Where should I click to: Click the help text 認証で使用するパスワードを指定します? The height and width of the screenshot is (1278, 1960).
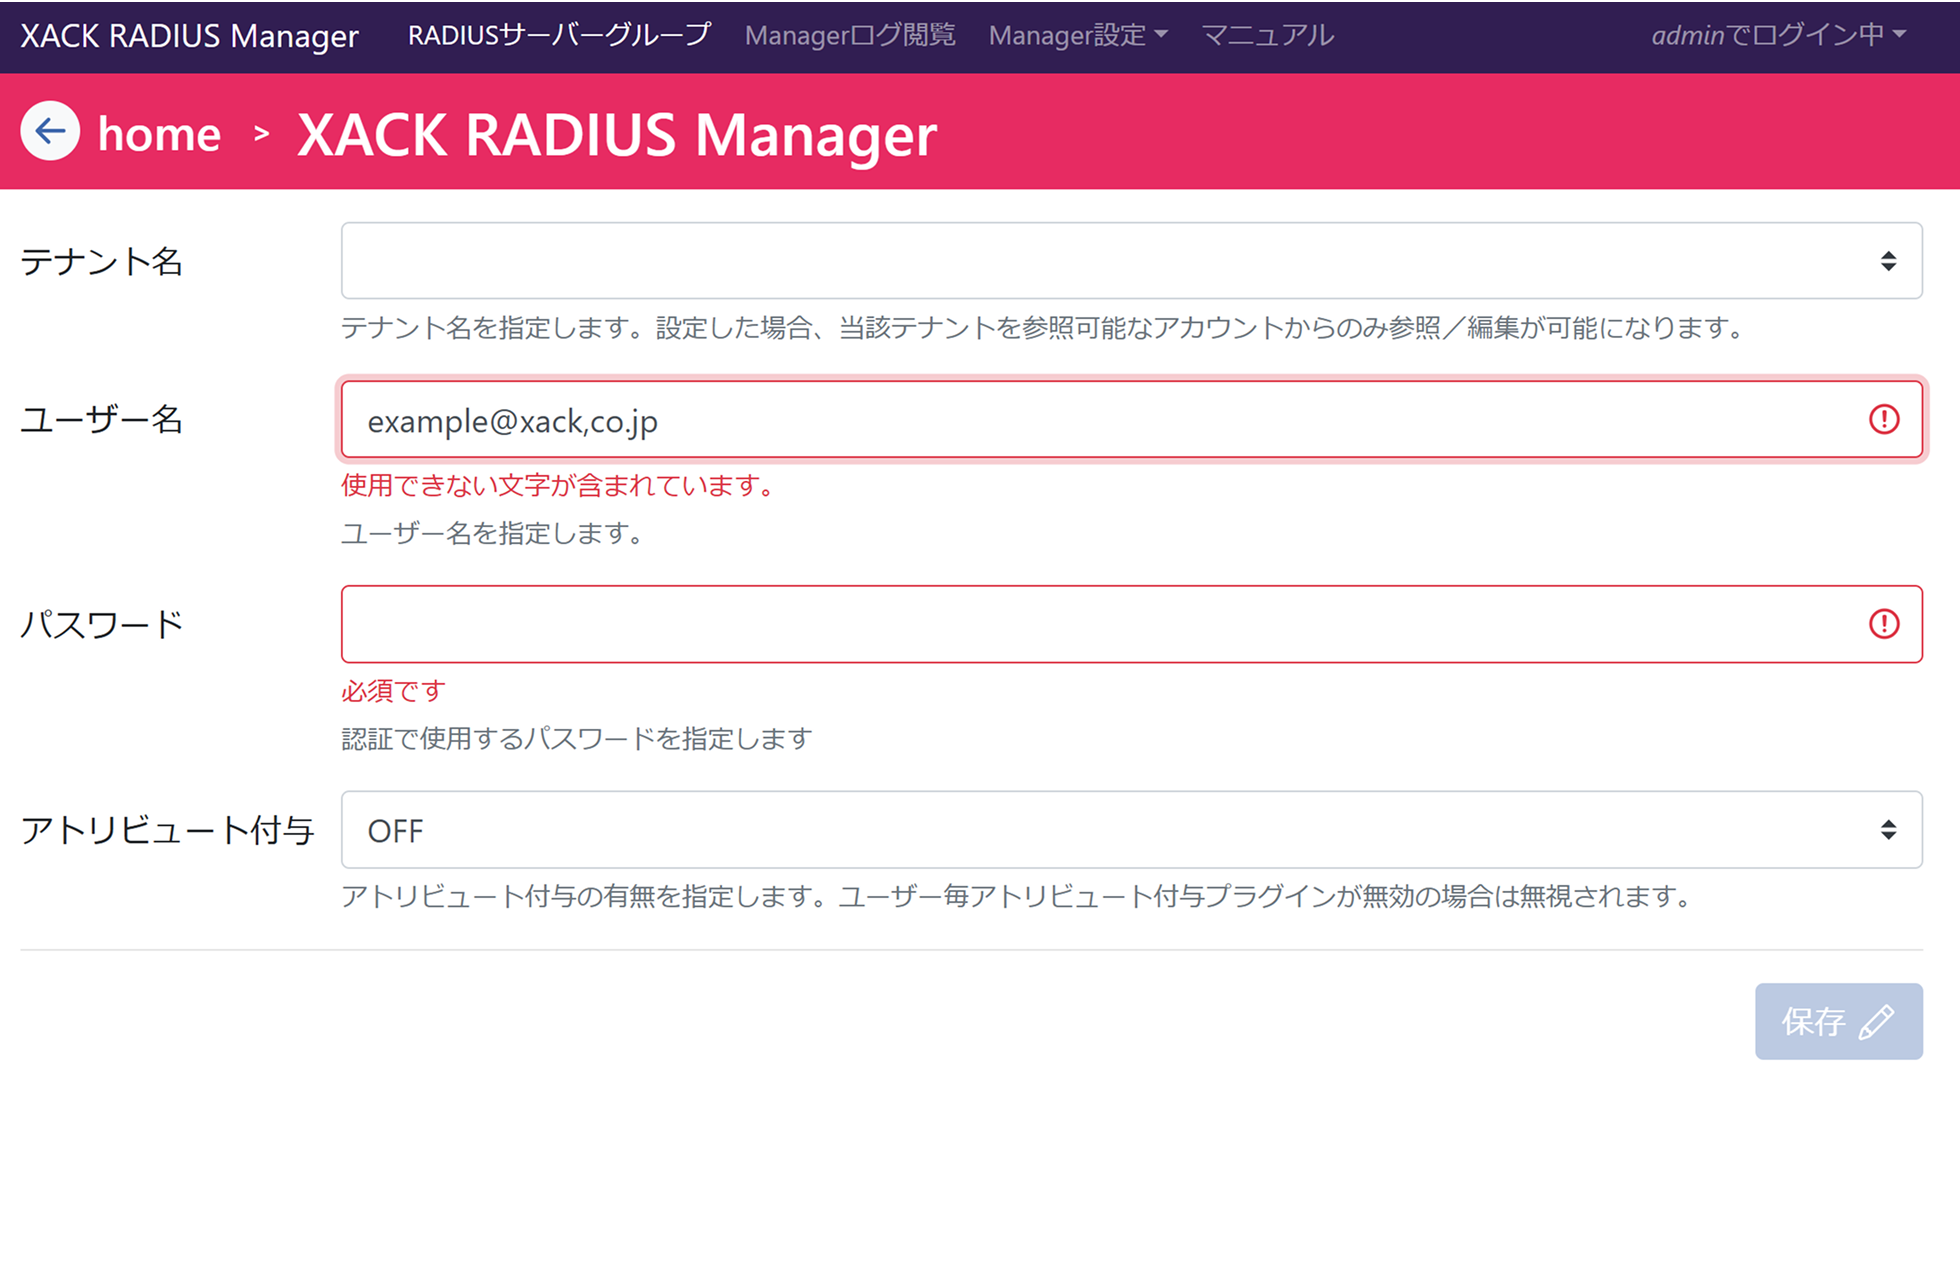pos(577,739)
